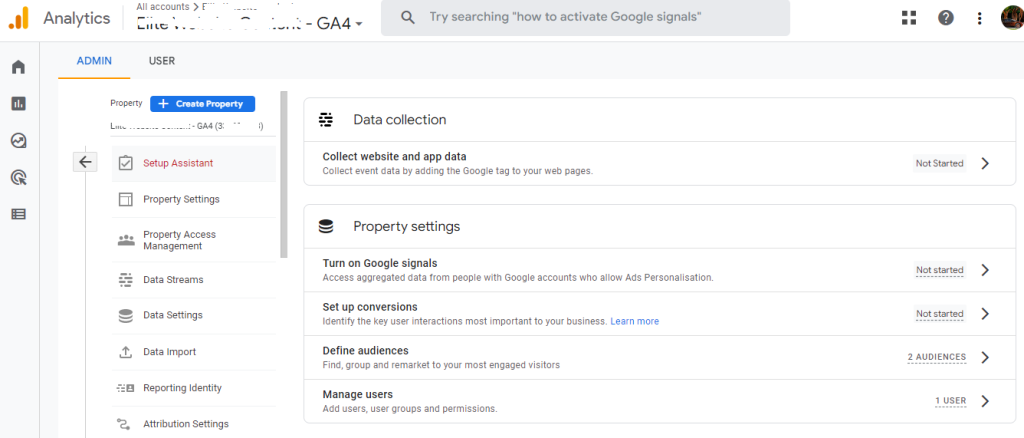The image size is (1024, 438).
Task: Open the Google apps grid icon
Action: [908, 18]
